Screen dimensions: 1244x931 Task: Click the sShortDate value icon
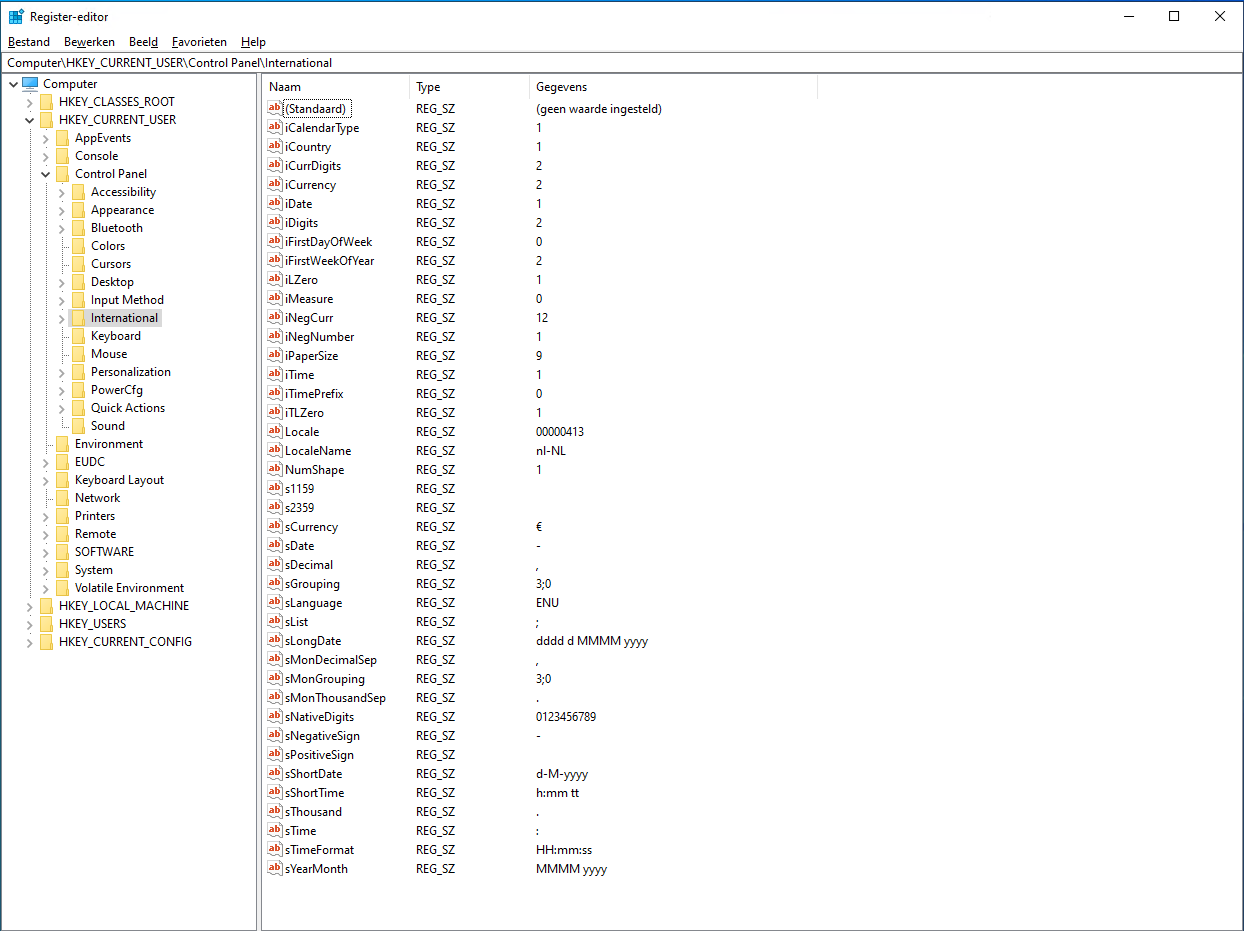coord(275,773)
